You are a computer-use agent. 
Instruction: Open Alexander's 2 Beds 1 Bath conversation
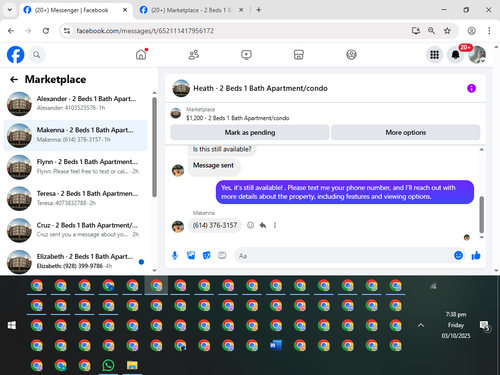[x=76, y=103]
